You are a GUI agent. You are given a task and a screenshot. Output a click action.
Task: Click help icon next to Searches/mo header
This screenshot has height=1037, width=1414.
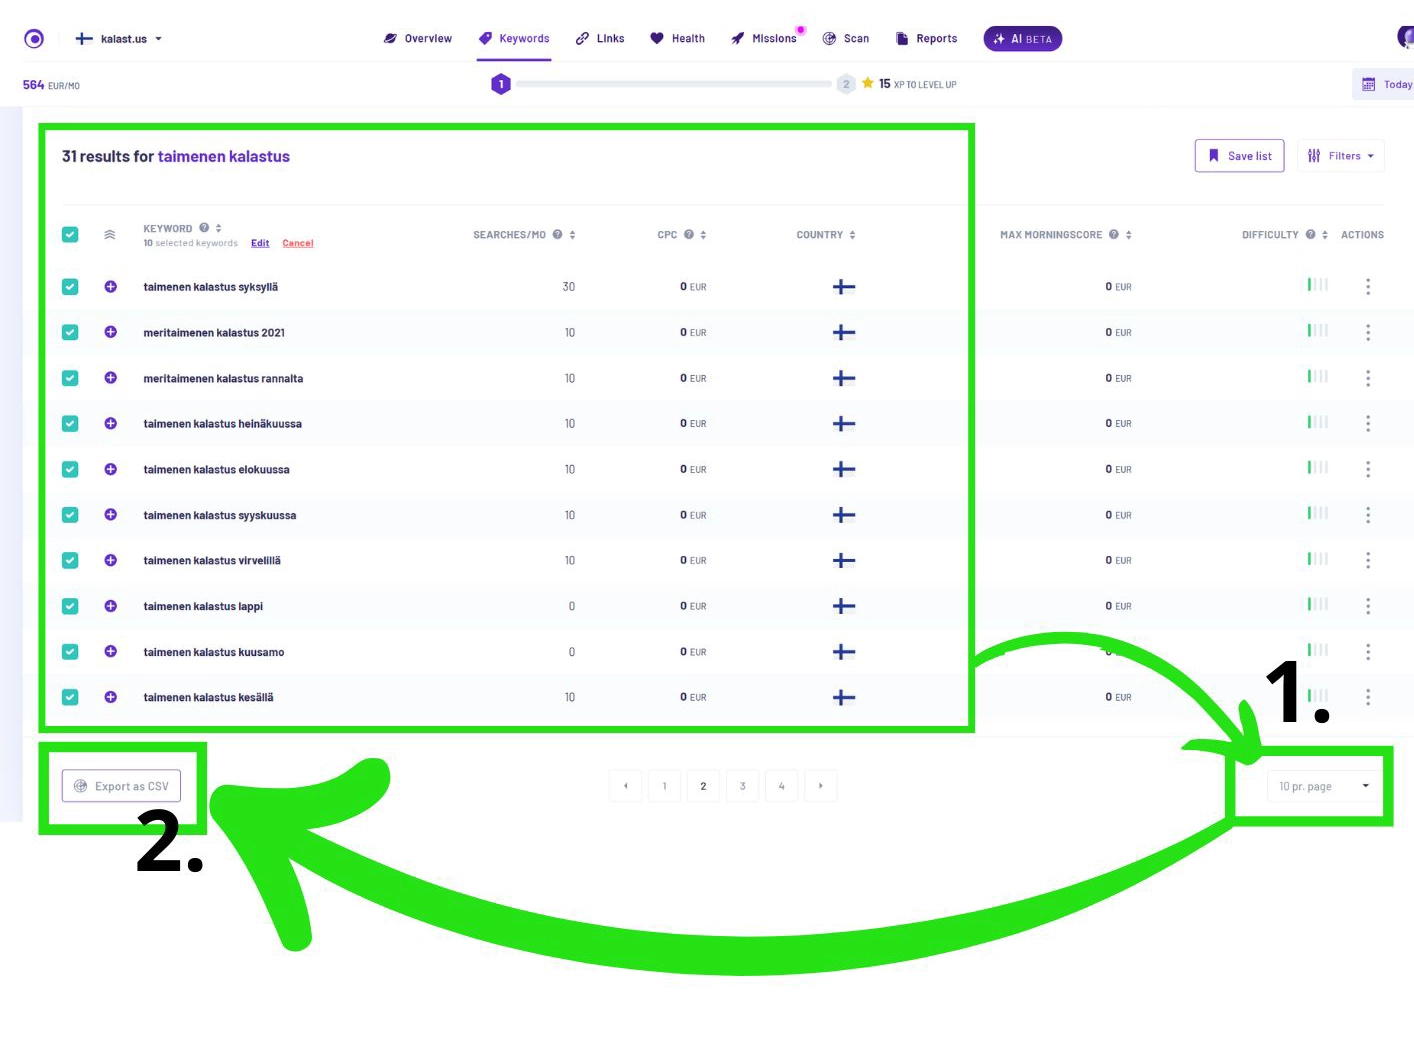(x=558, y=235)
